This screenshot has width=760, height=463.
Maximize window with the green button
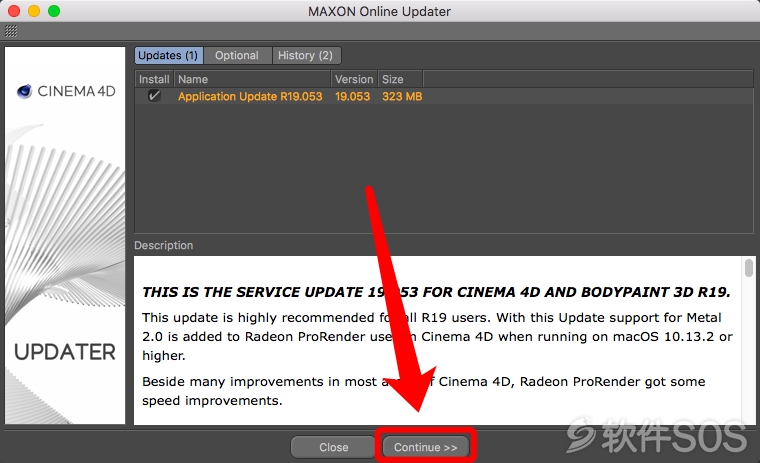(x=54, y=11)
